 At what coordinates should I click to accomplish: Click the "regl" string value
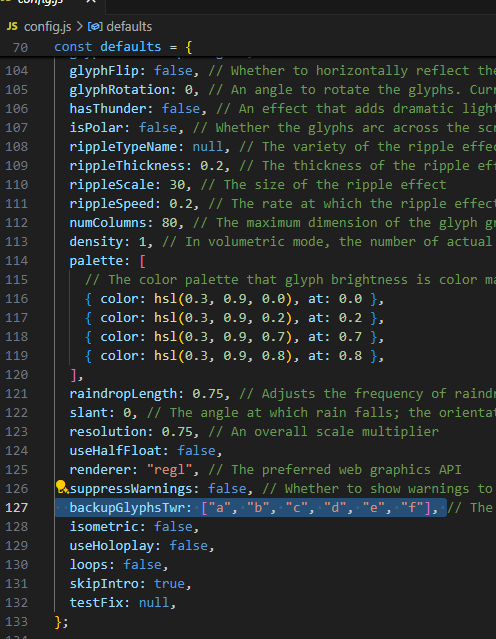[x=169, y=470]
